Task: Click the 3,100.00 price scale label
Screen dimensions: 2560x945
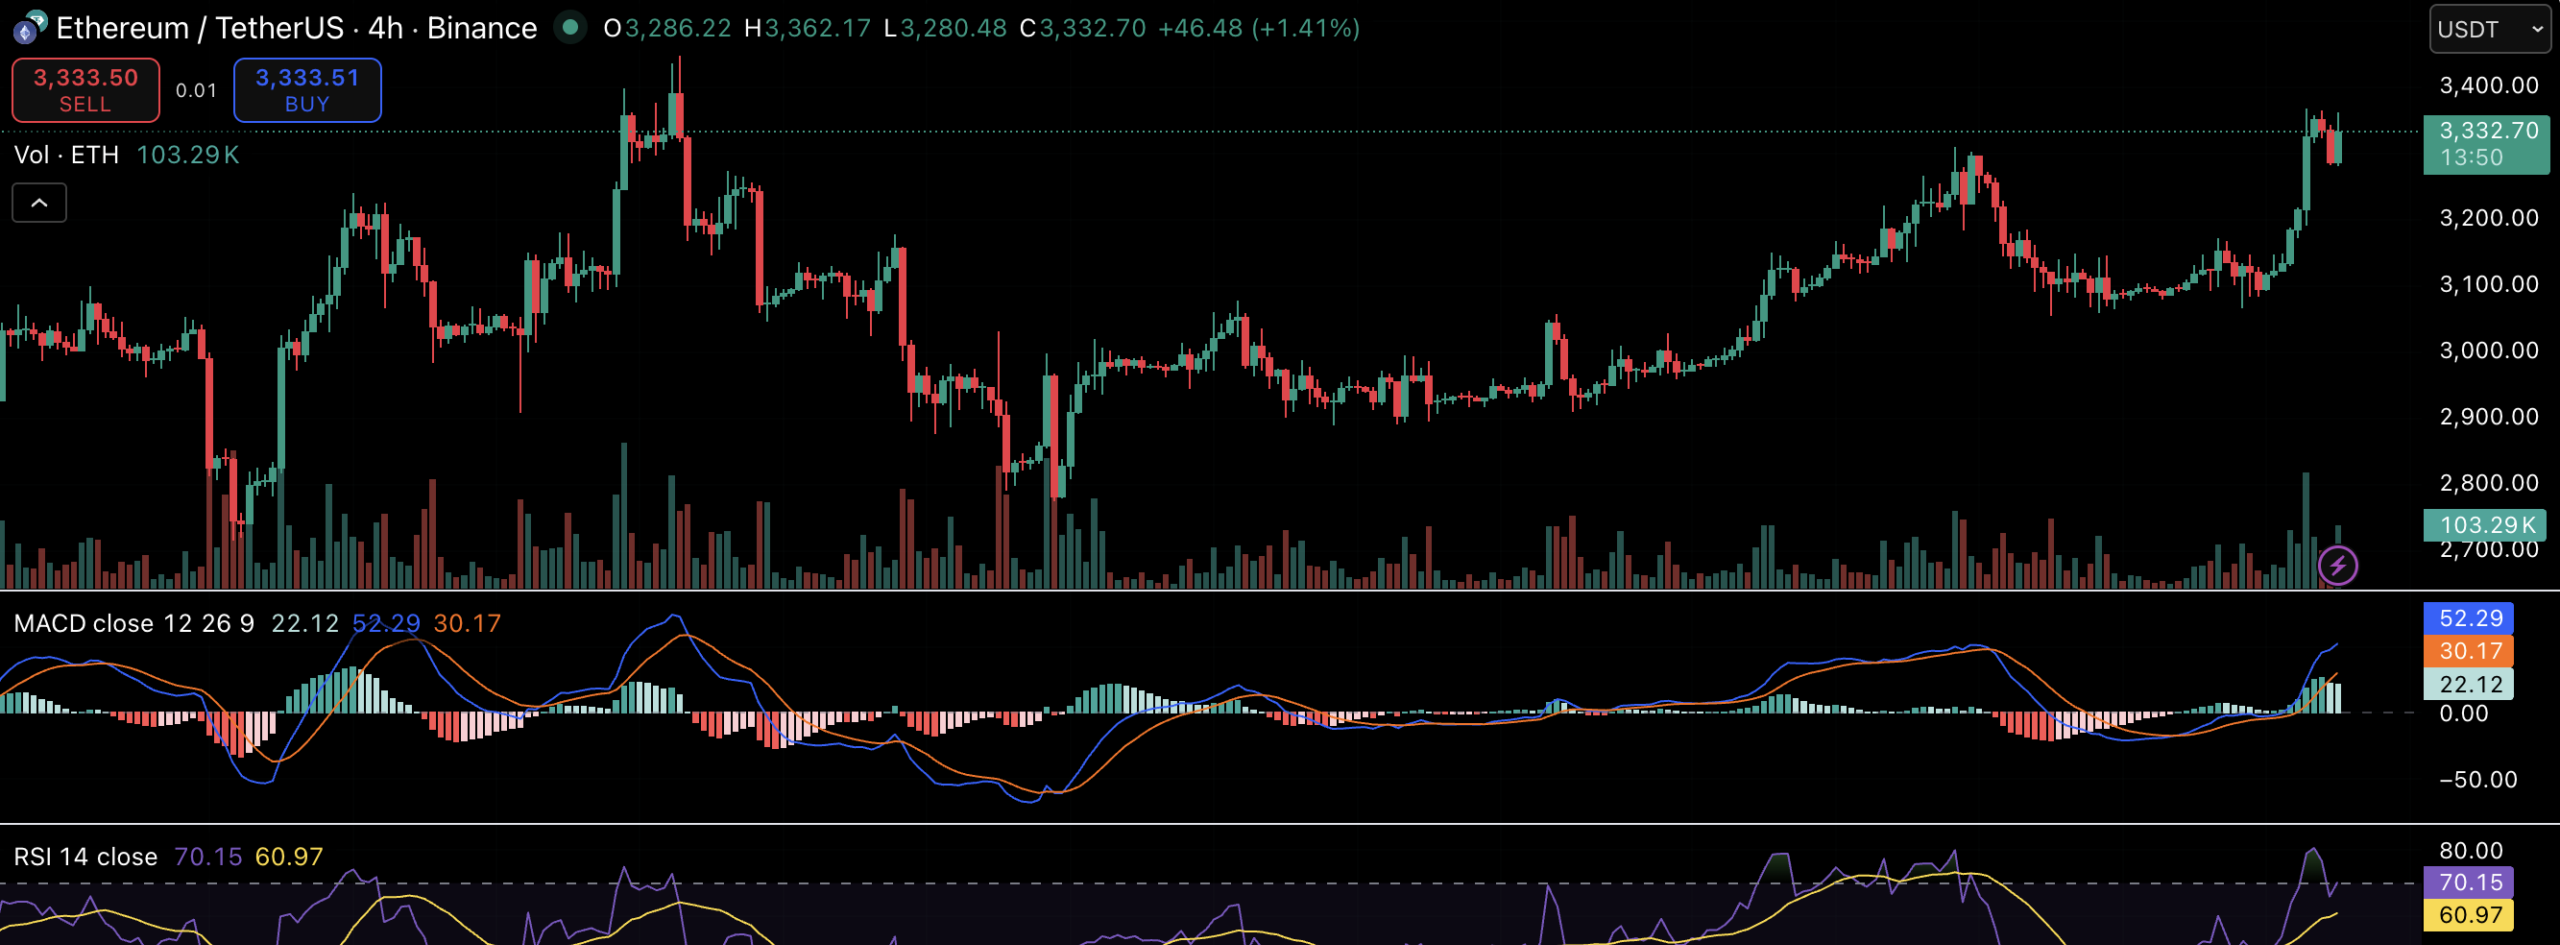Action: pyautogui.click(x=2489, y=284)
